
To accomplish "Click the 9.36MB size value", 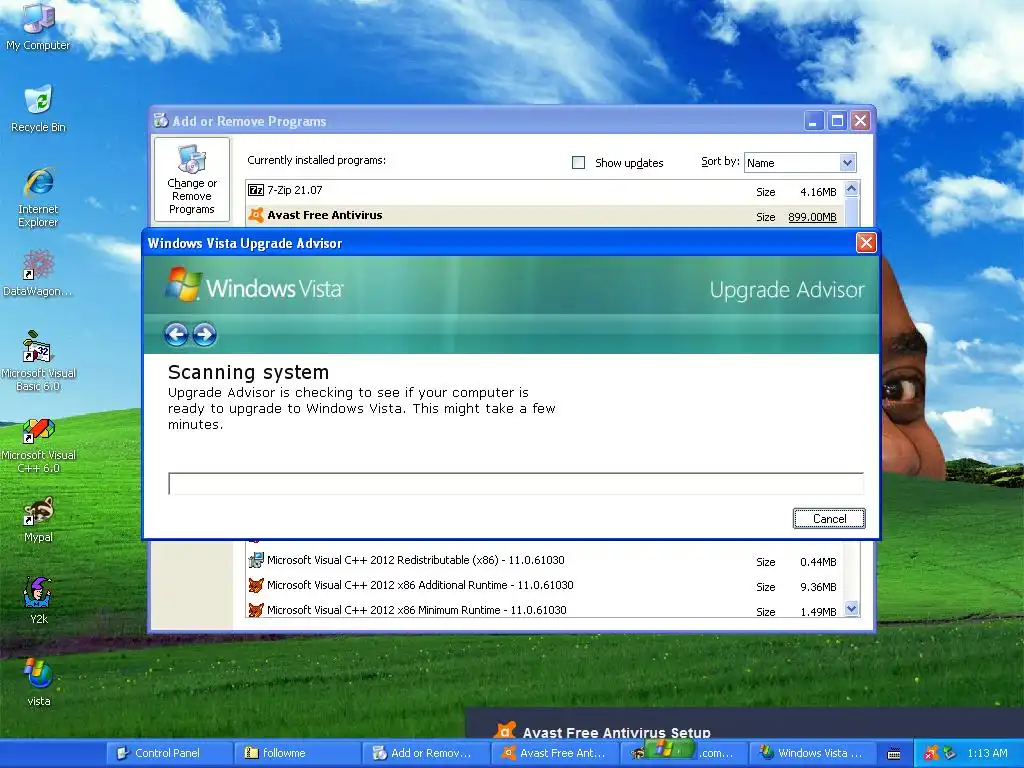I will tap(818, 586).
